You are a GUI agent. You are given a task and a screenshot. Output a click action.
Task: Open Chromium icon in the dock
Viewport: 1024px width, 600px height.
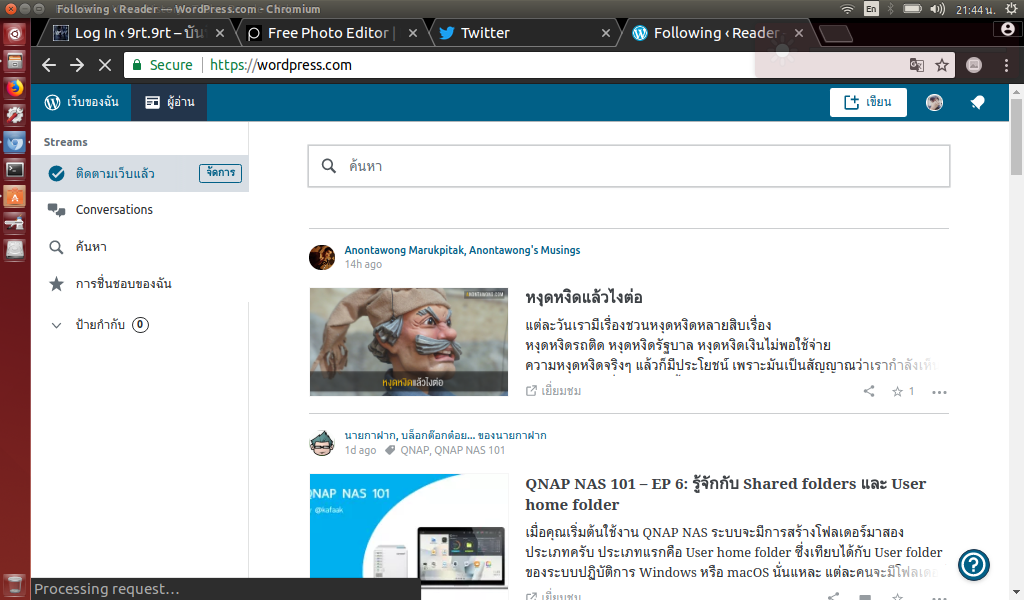tap(14, 142)
